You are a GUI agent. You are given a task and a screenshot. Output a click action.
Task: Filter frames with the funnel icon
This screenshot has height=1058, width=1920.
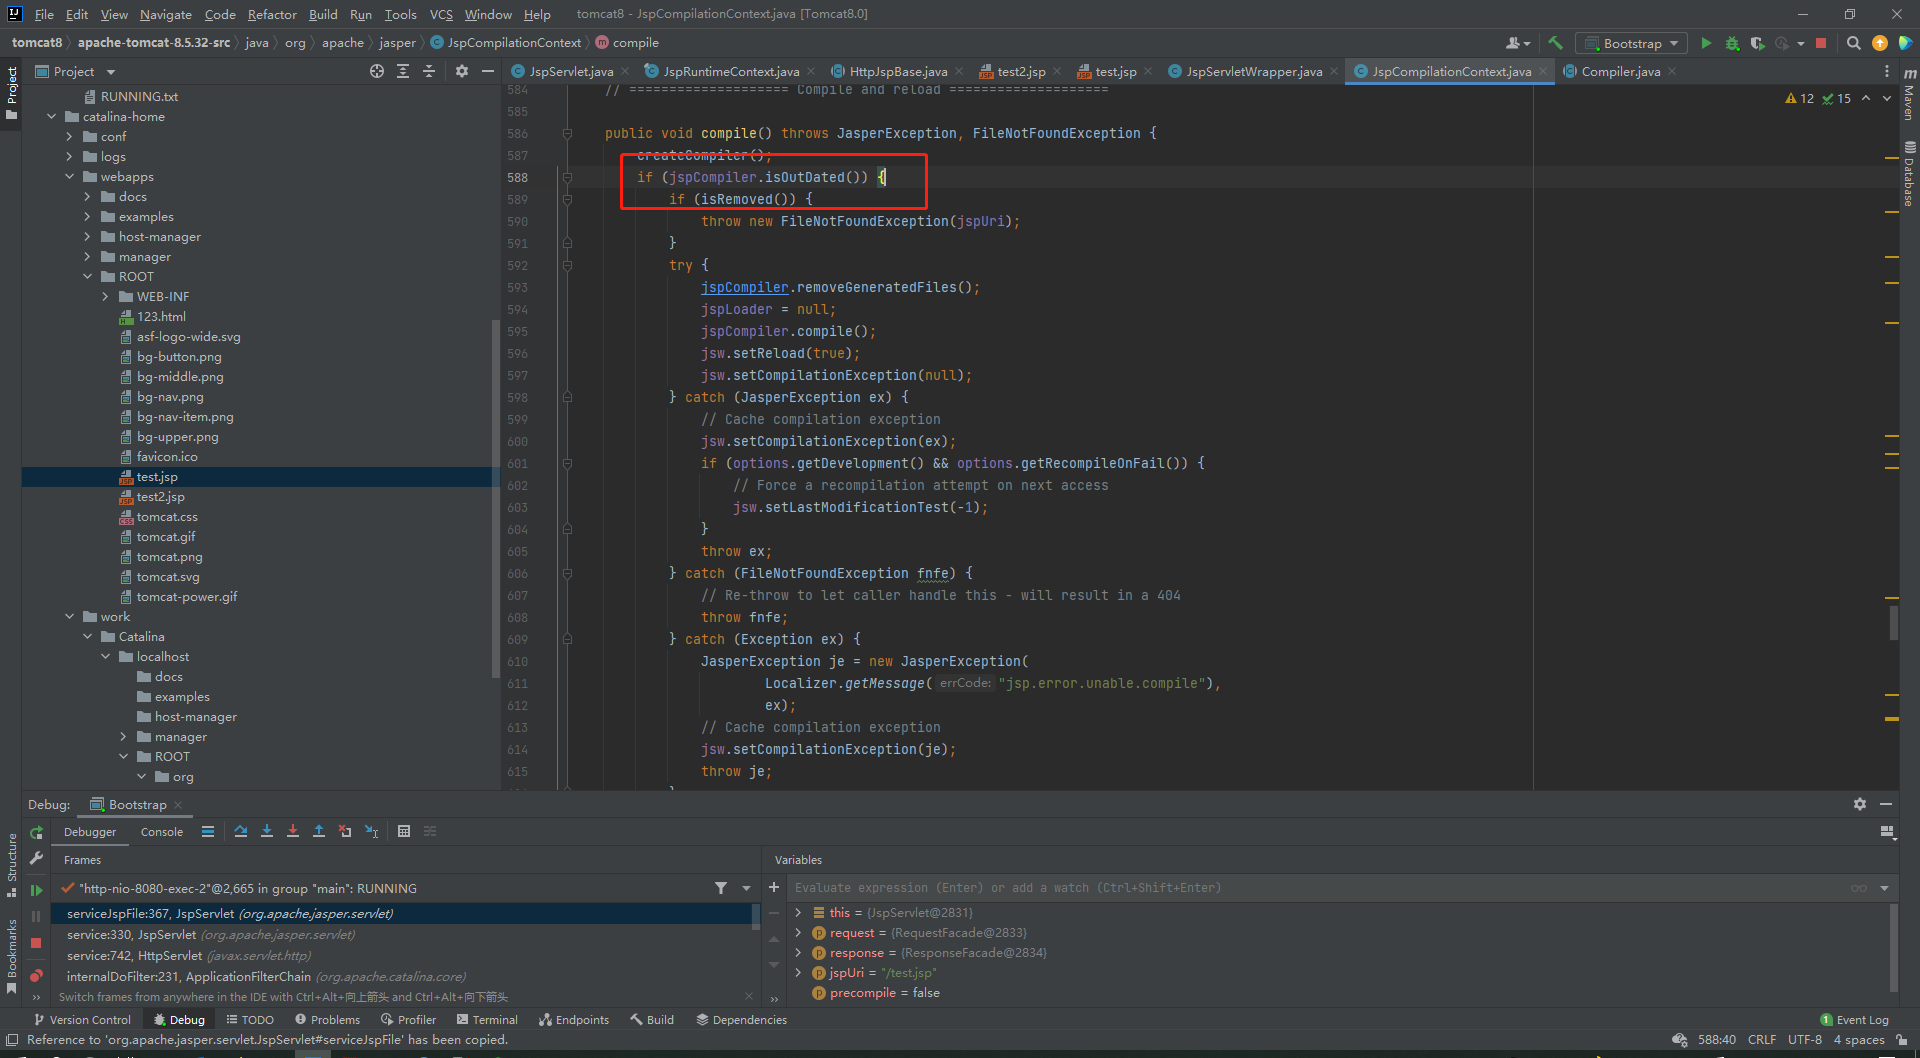coord(720,888)
